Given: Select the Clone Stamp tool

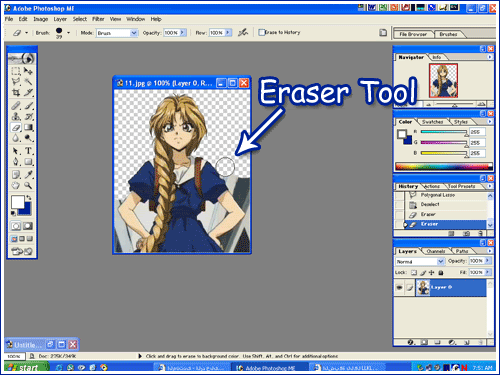Looking at the screenshot, I should tap(16, 116).
